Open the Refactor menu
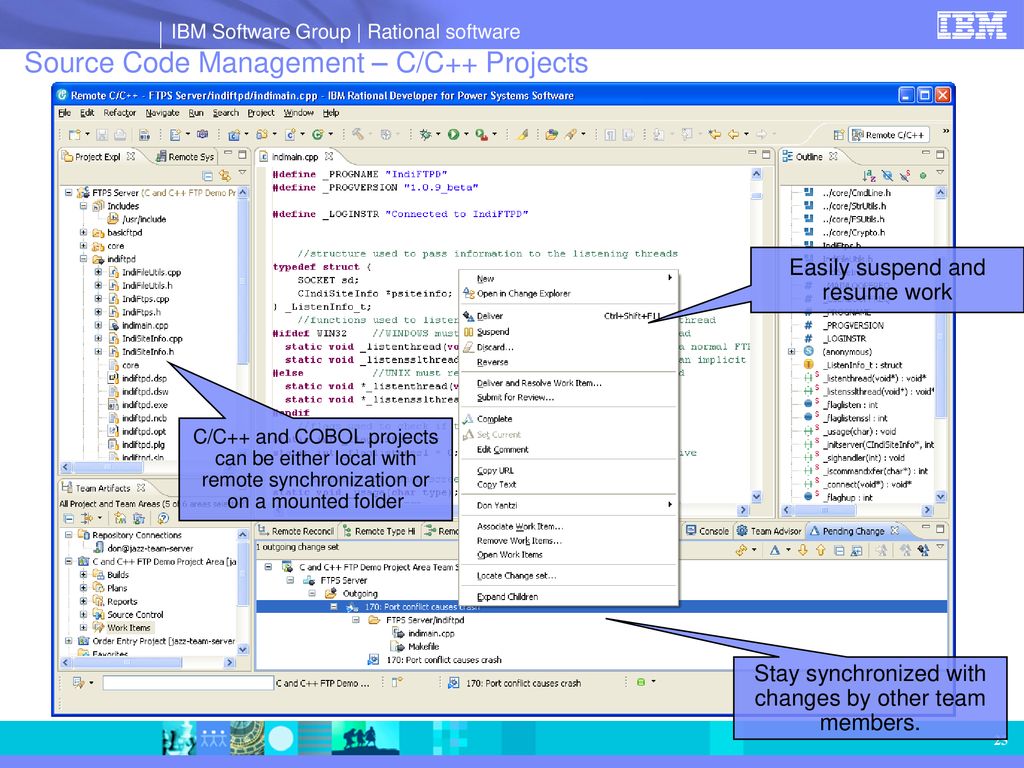This screenshot has height=768, width=1024. click(x=120, y=113)
